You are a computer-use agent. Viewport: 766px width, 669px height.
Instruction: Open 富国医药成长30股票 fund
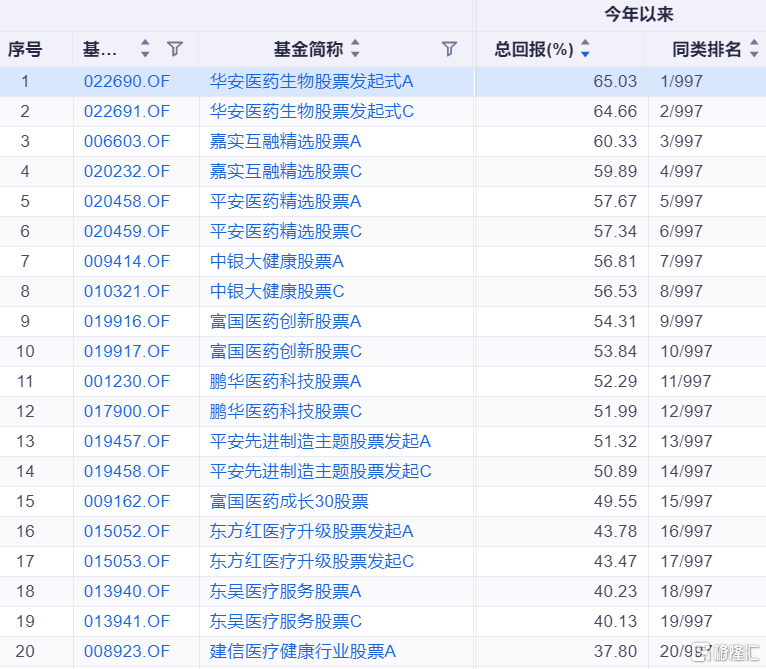coord(289,501)
